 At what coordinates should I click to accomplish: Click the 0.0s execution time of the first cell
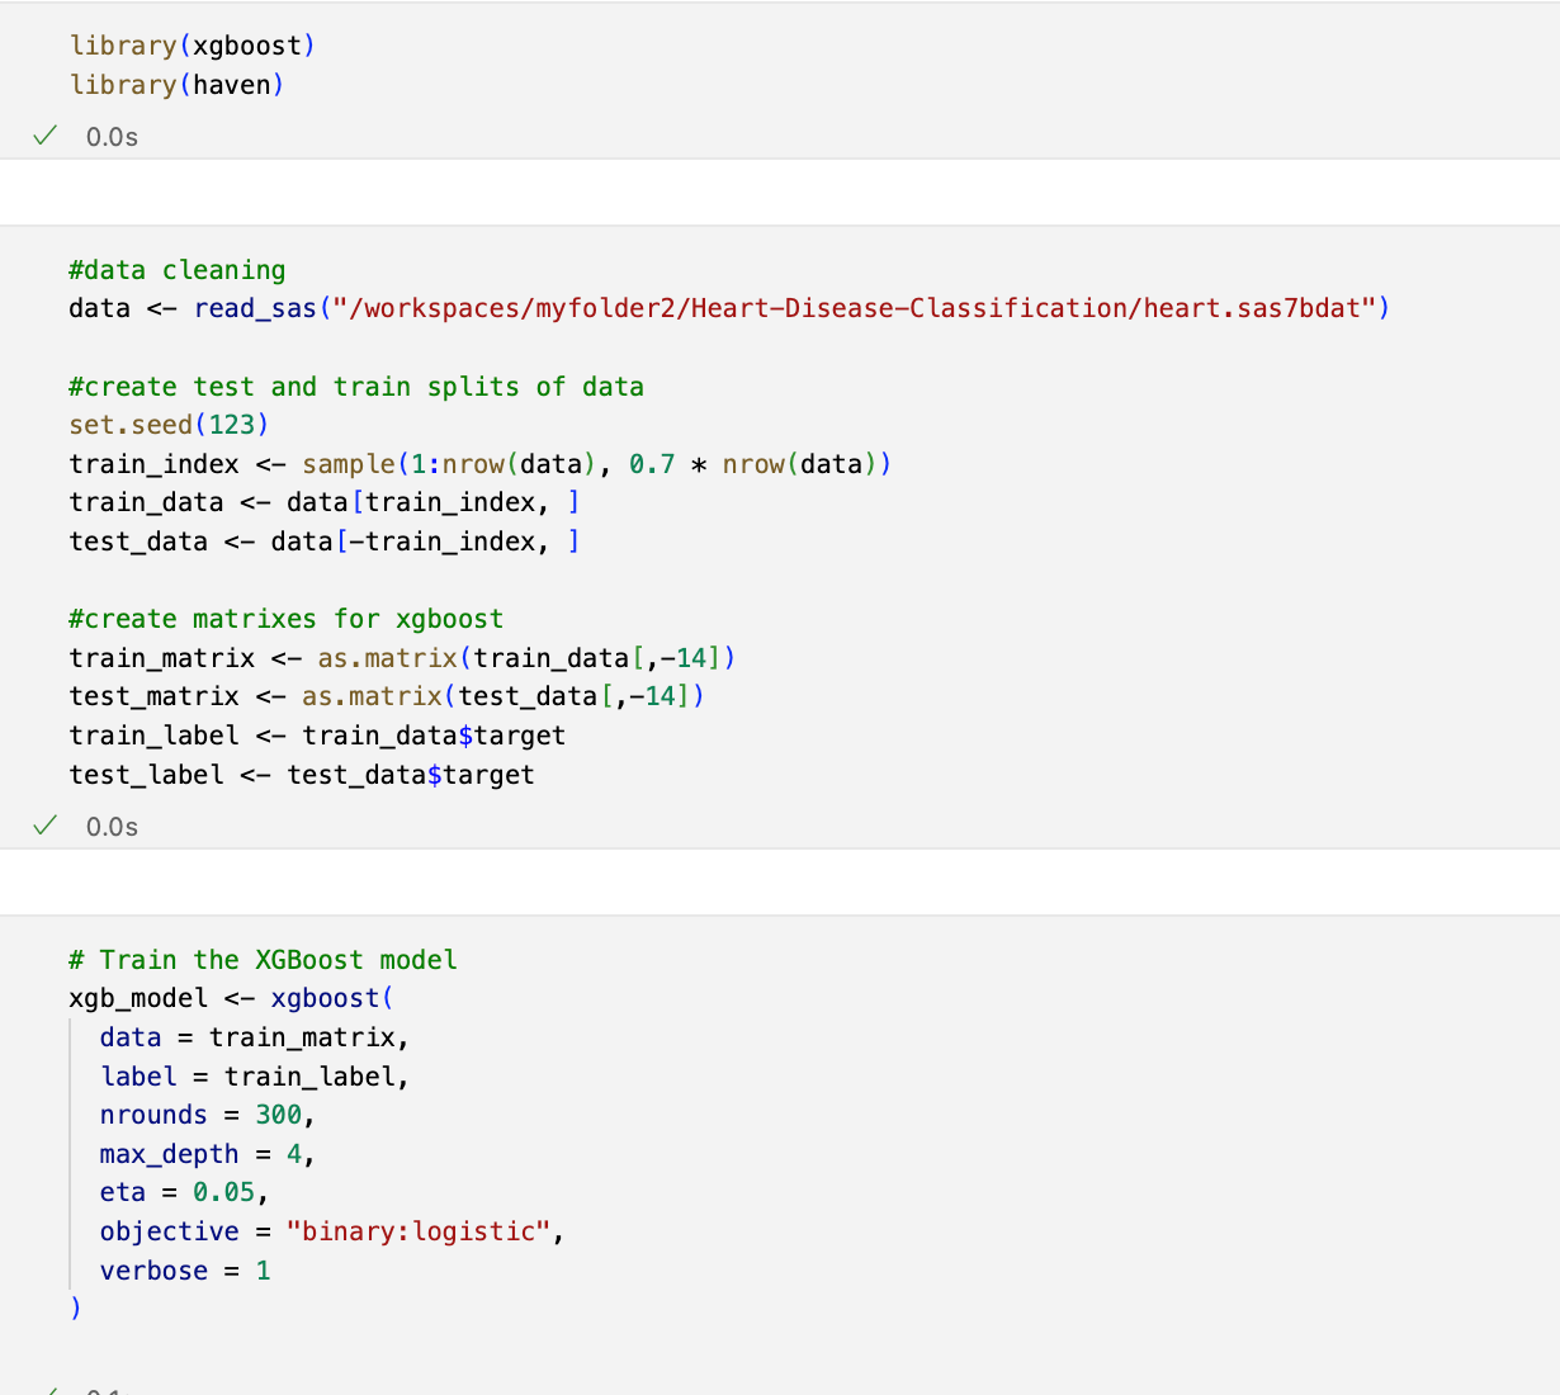[x=112, y=137]
